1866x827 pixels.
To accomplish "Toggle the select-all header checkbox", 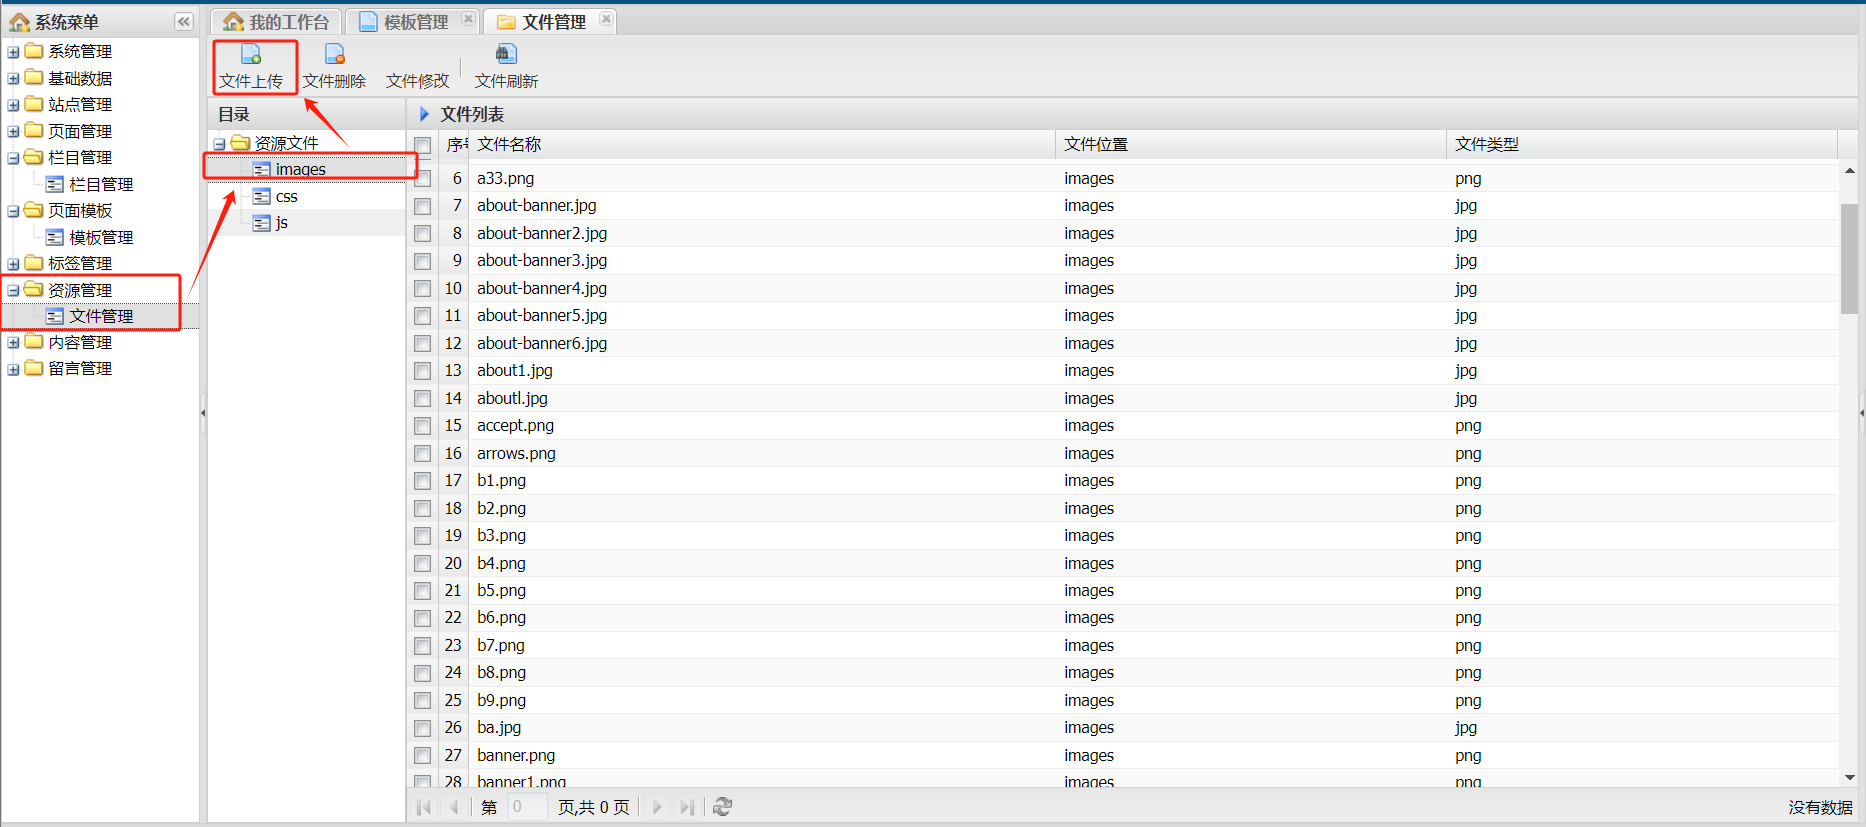I will pyautogui.click(x=423, y=146).
